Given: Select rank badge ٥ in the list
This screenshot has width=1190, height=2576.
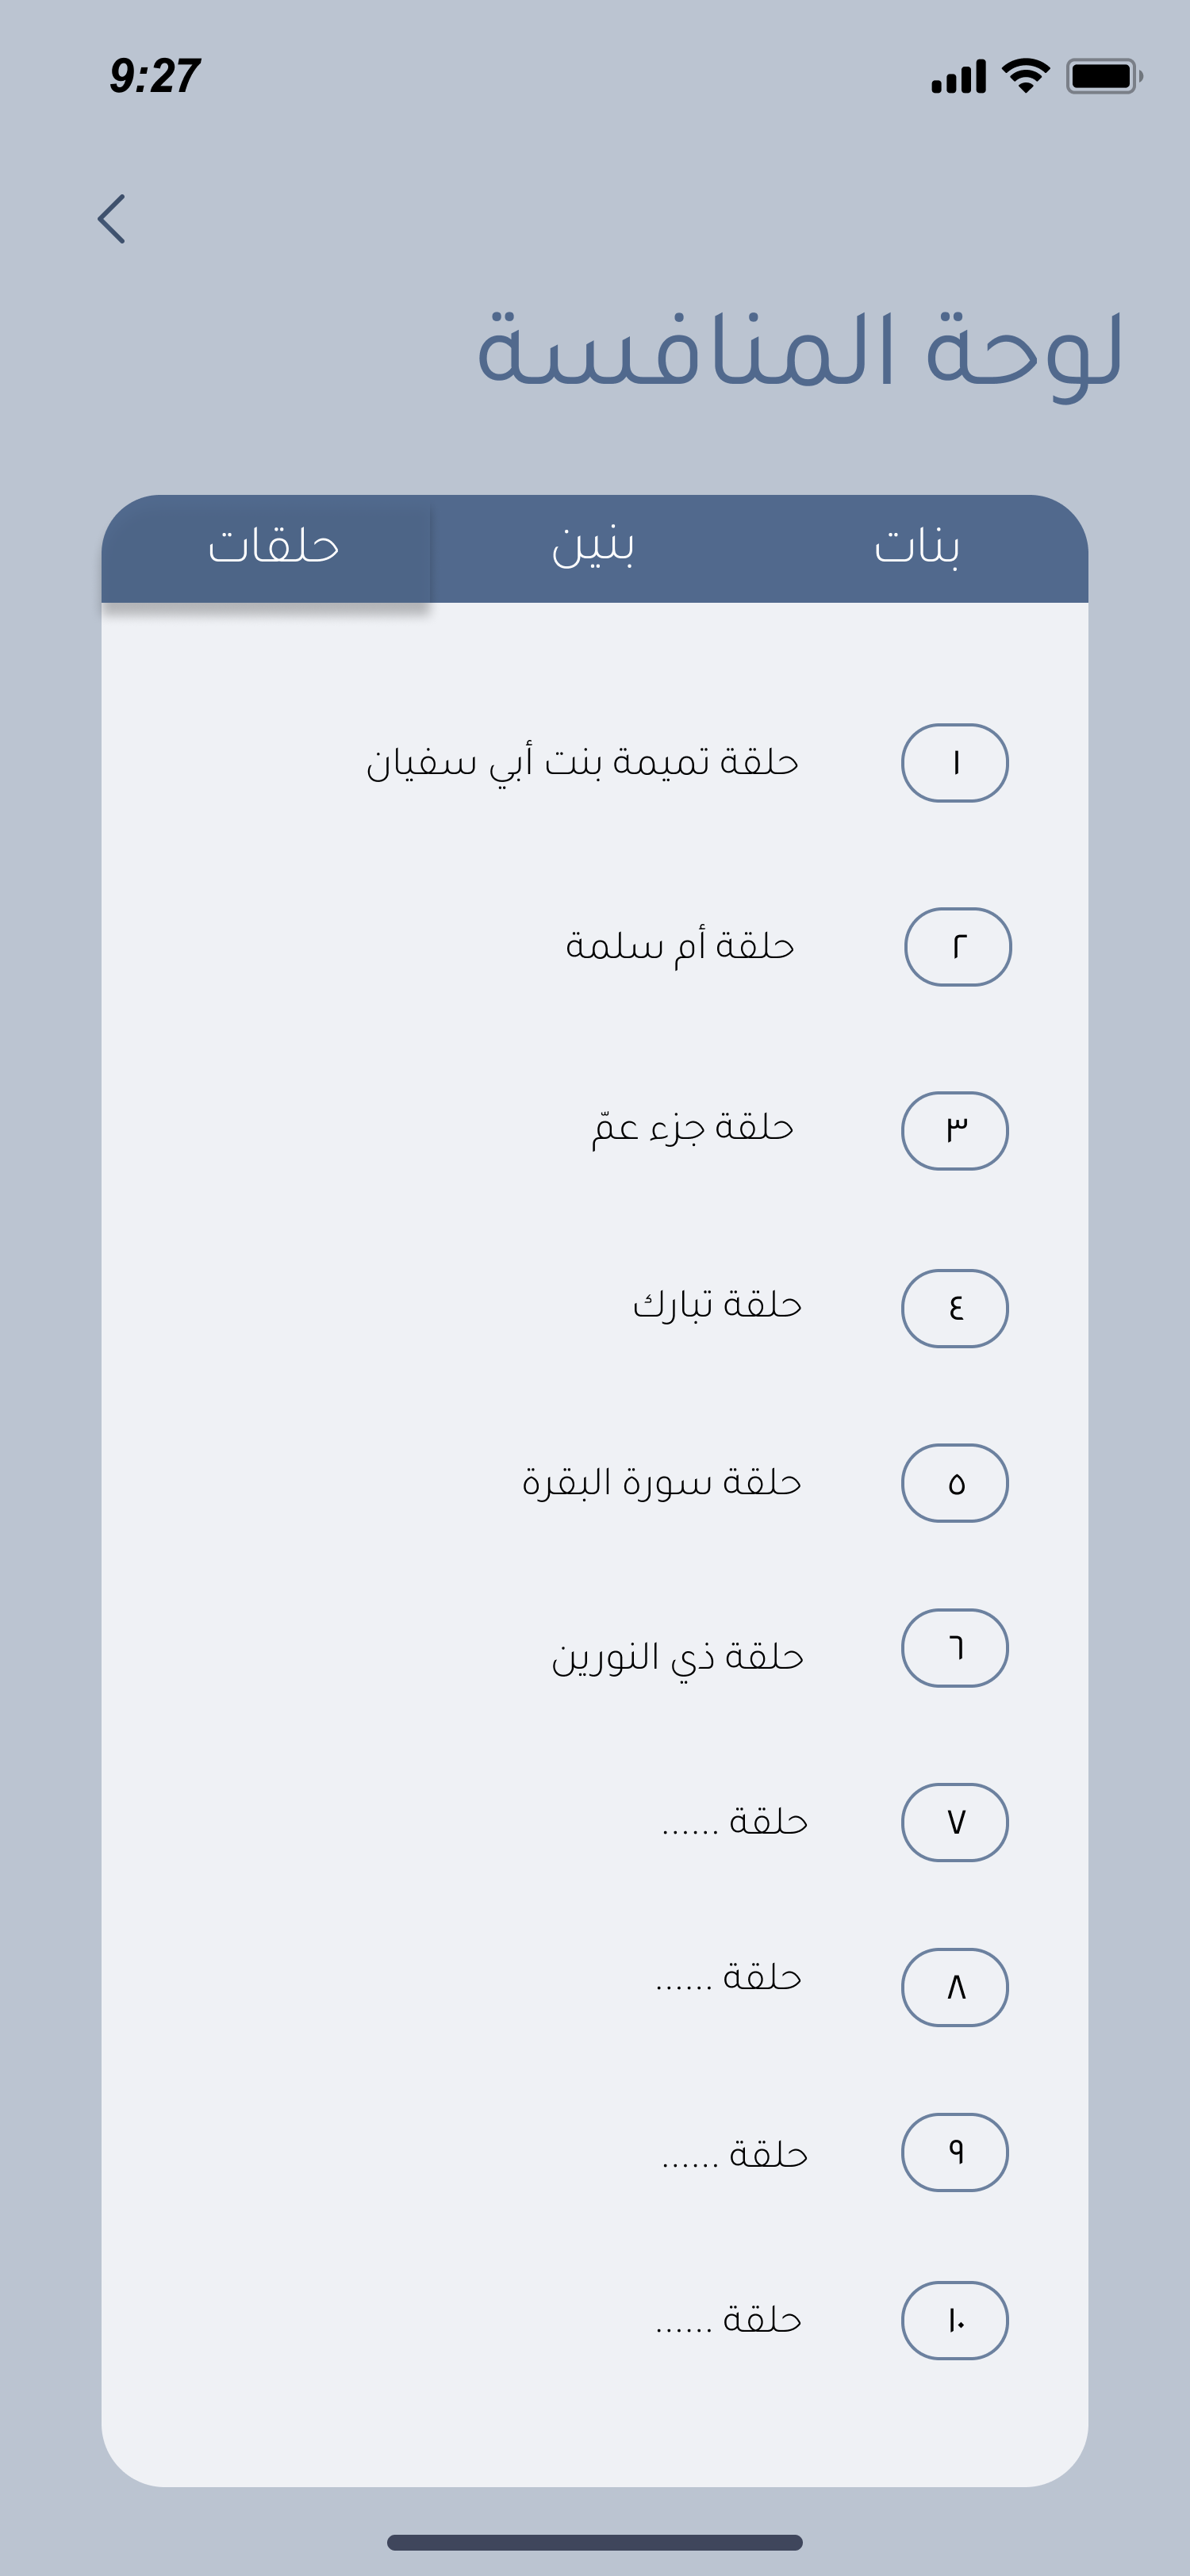Looking at the screenshot, I should (955, 1483).
